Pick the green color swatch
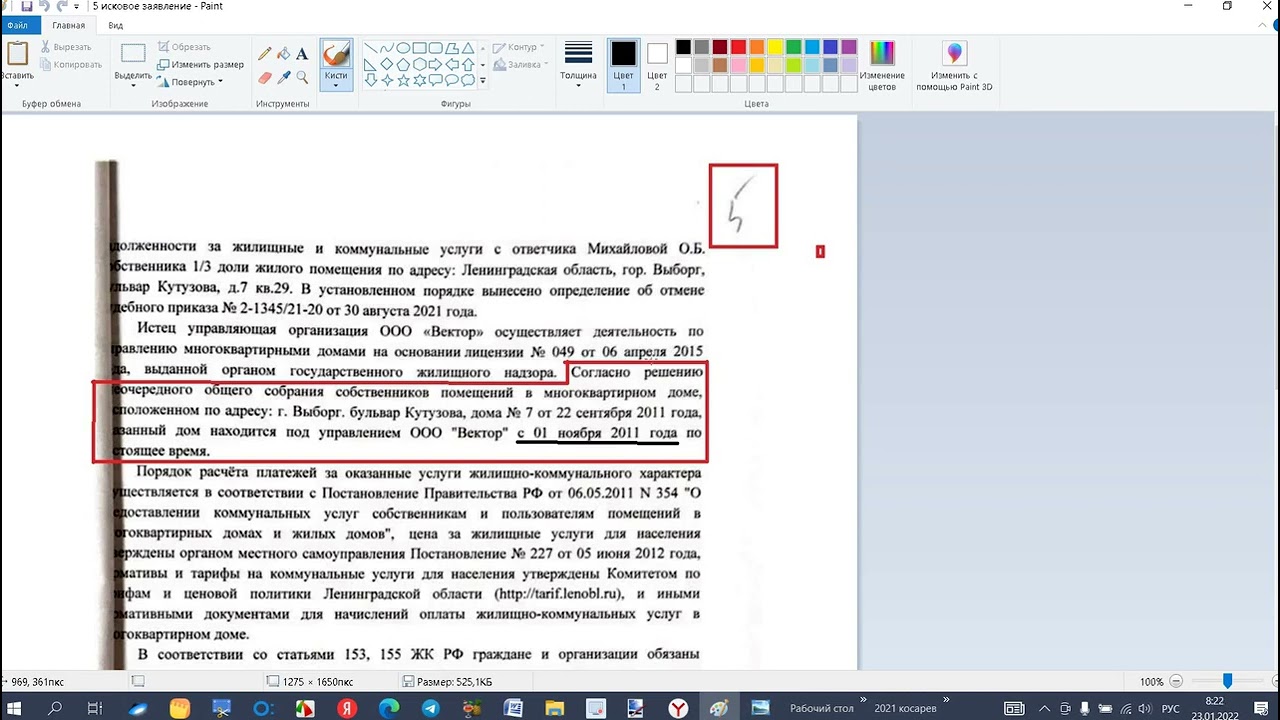 tap(793, 47)
